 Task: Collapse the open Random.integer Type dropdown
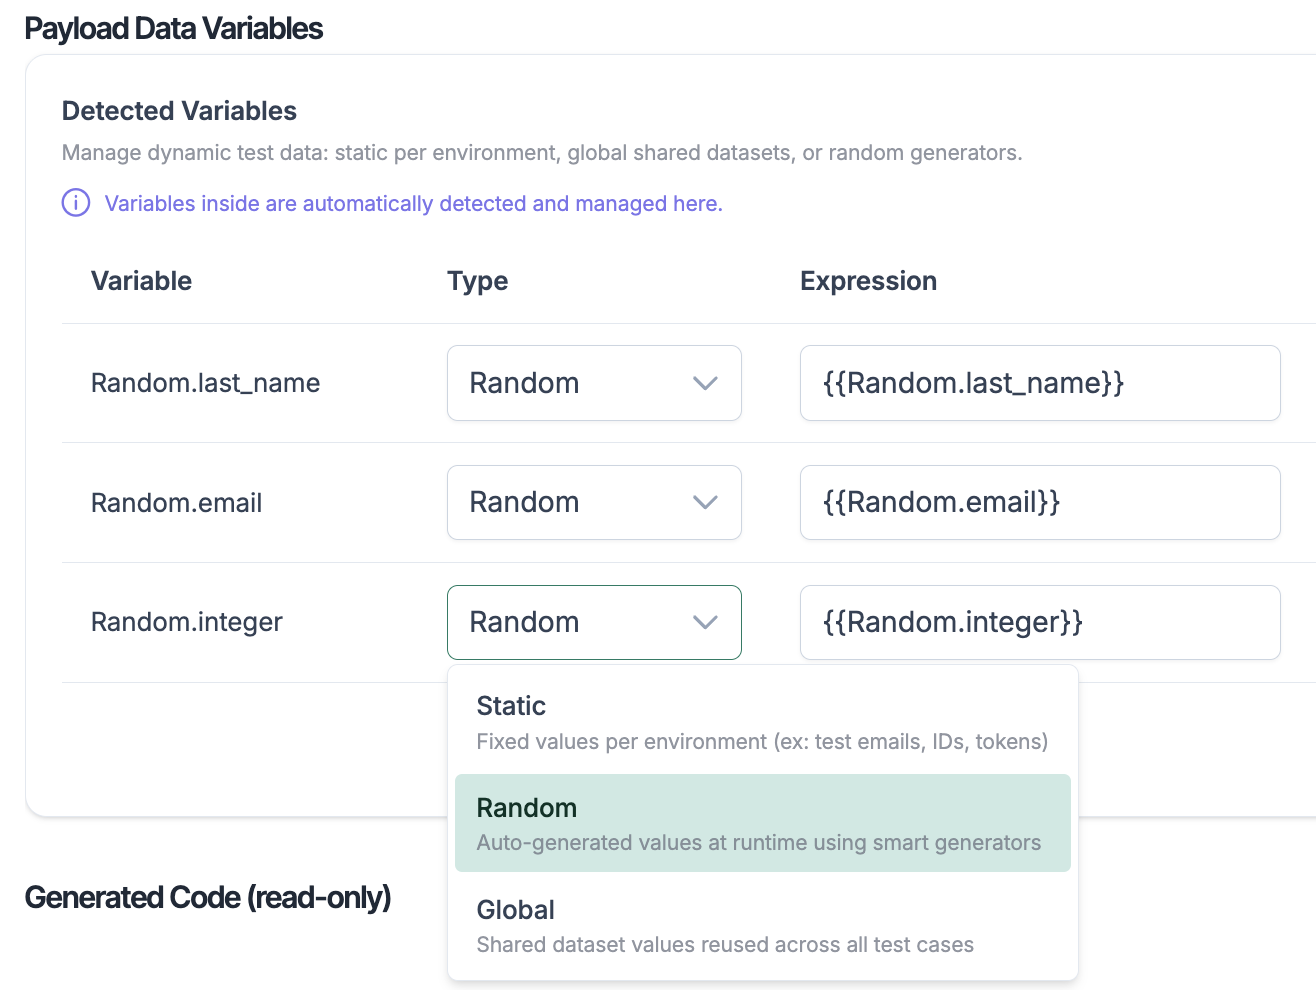[x=593, y=622]
